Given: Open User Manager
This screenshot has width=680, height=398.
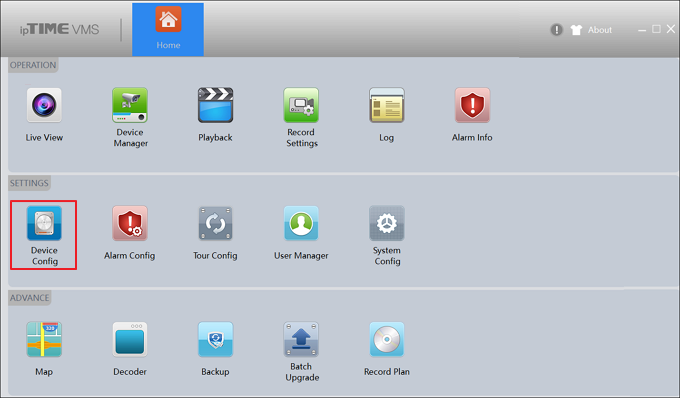Looking at the screenshot, I should (301, 223).
